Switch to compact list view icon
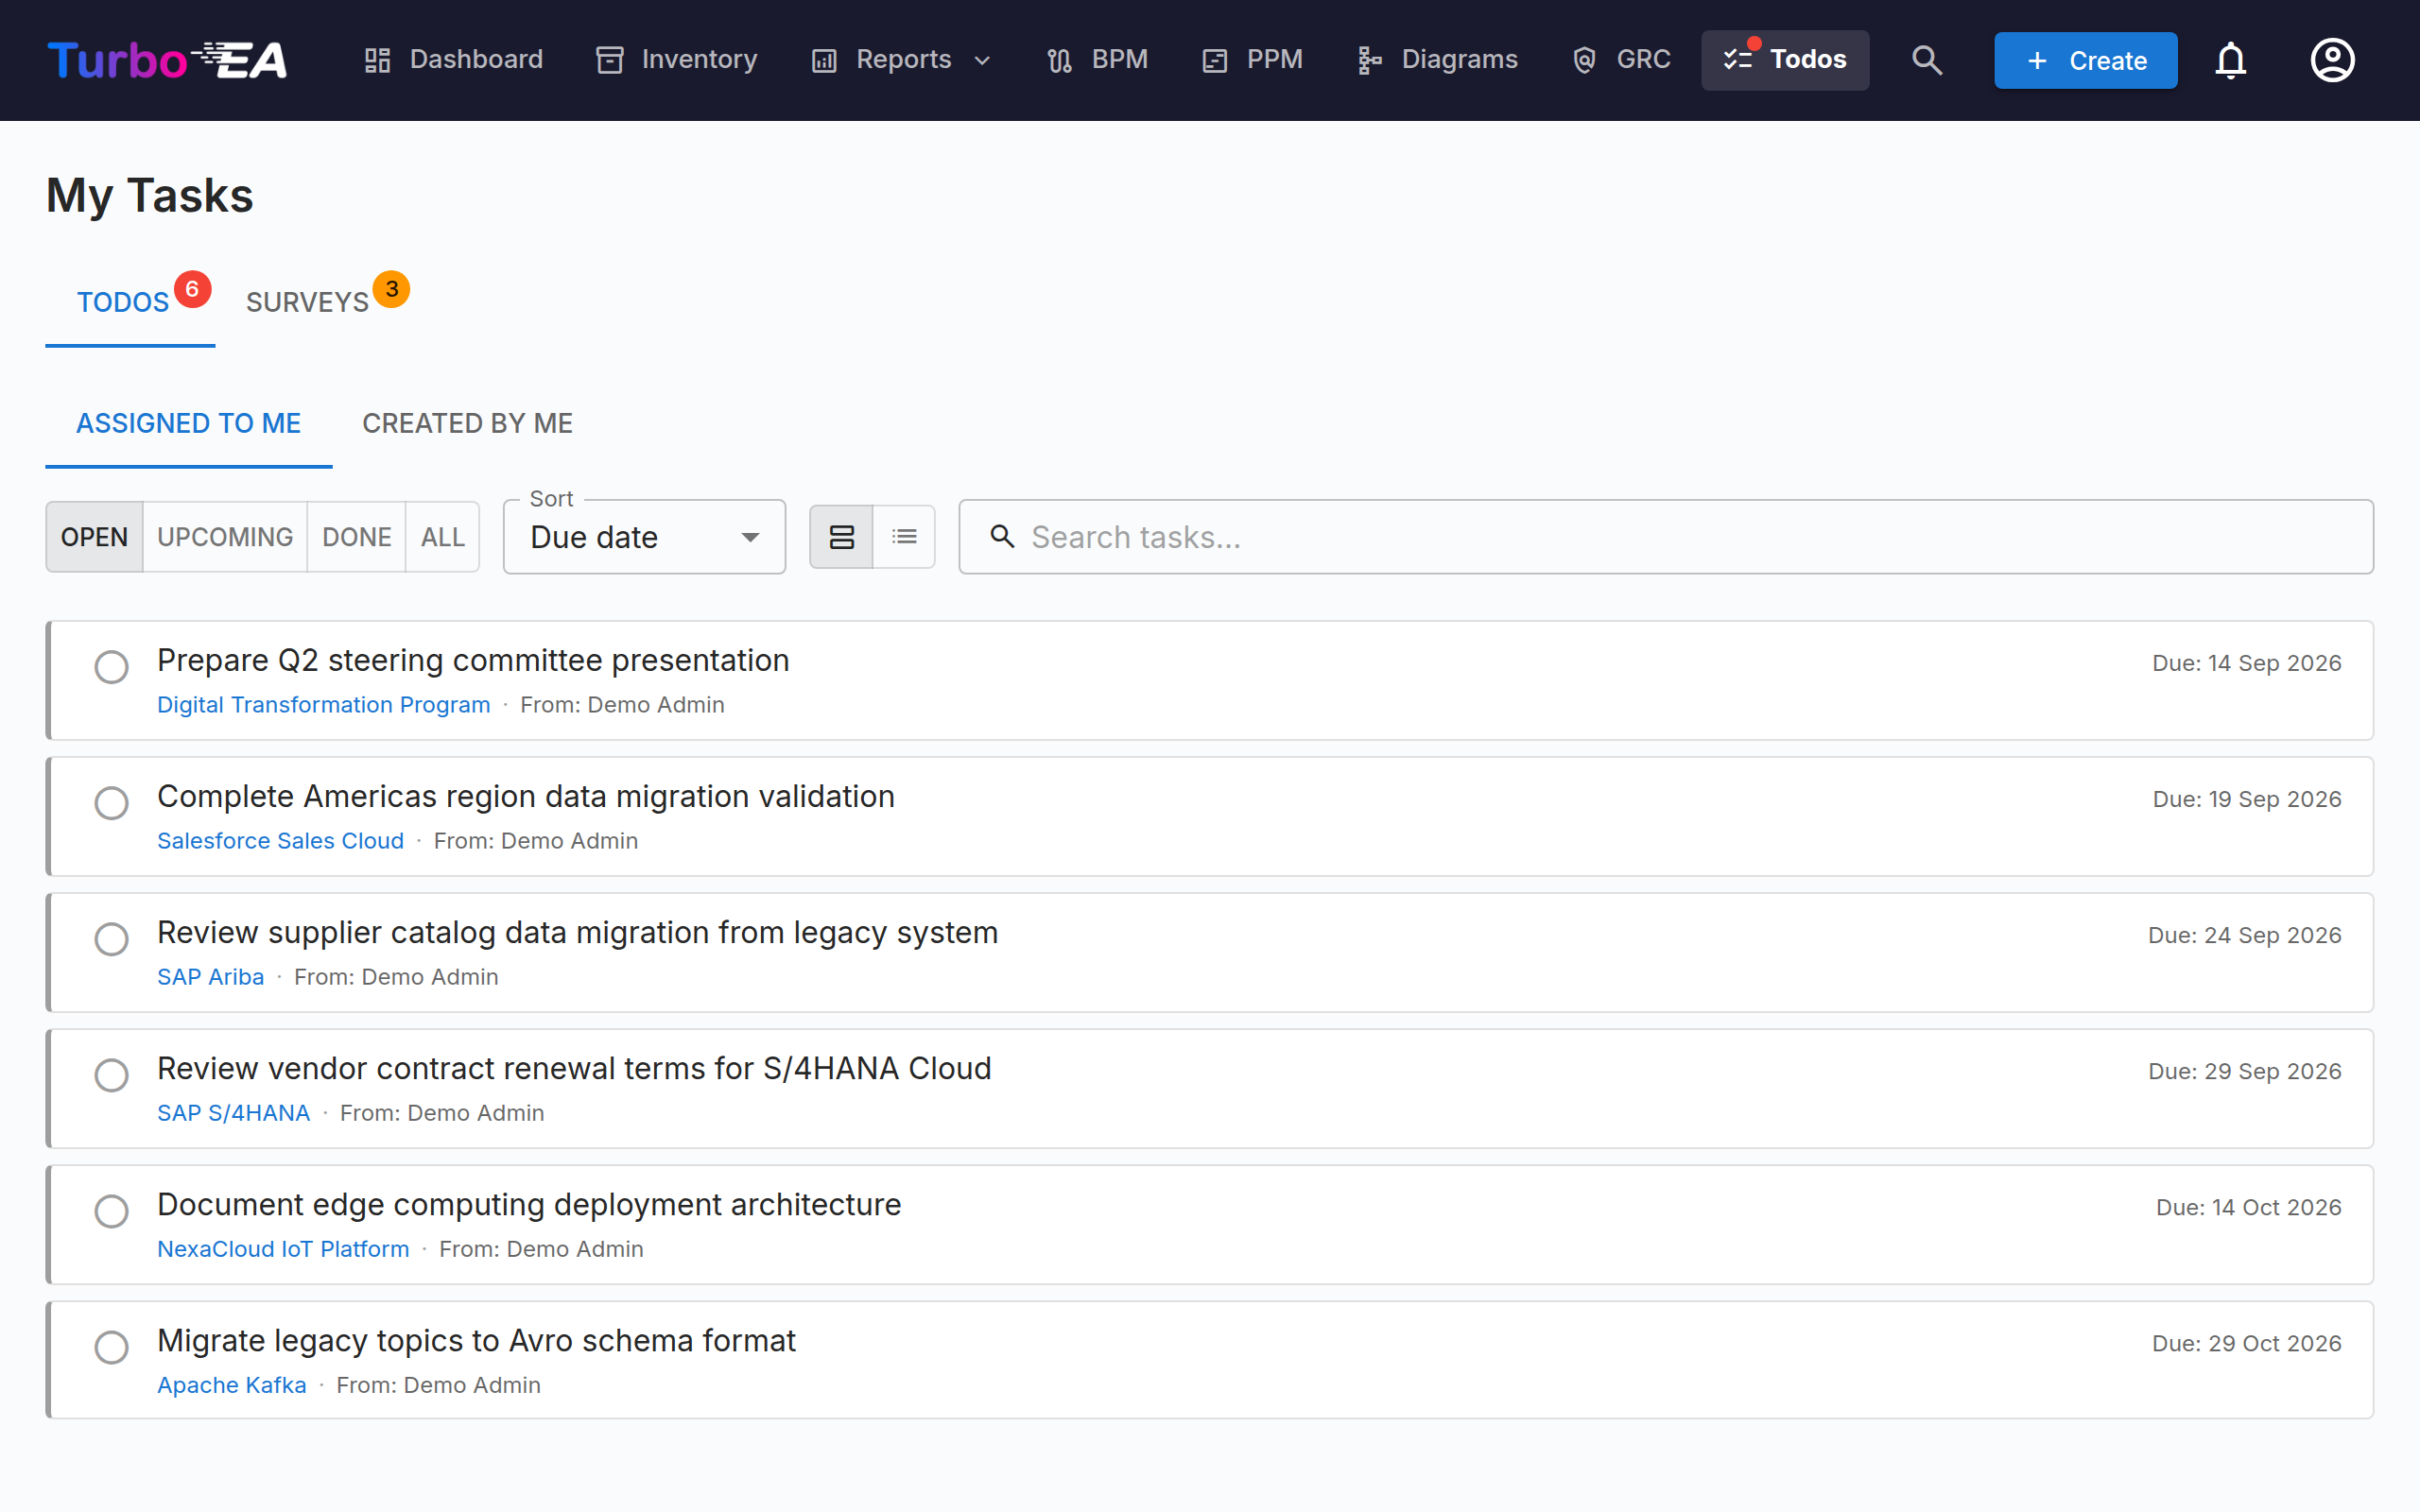Viewport: 2420px width, 1512px height. click(x=904, y=537)
